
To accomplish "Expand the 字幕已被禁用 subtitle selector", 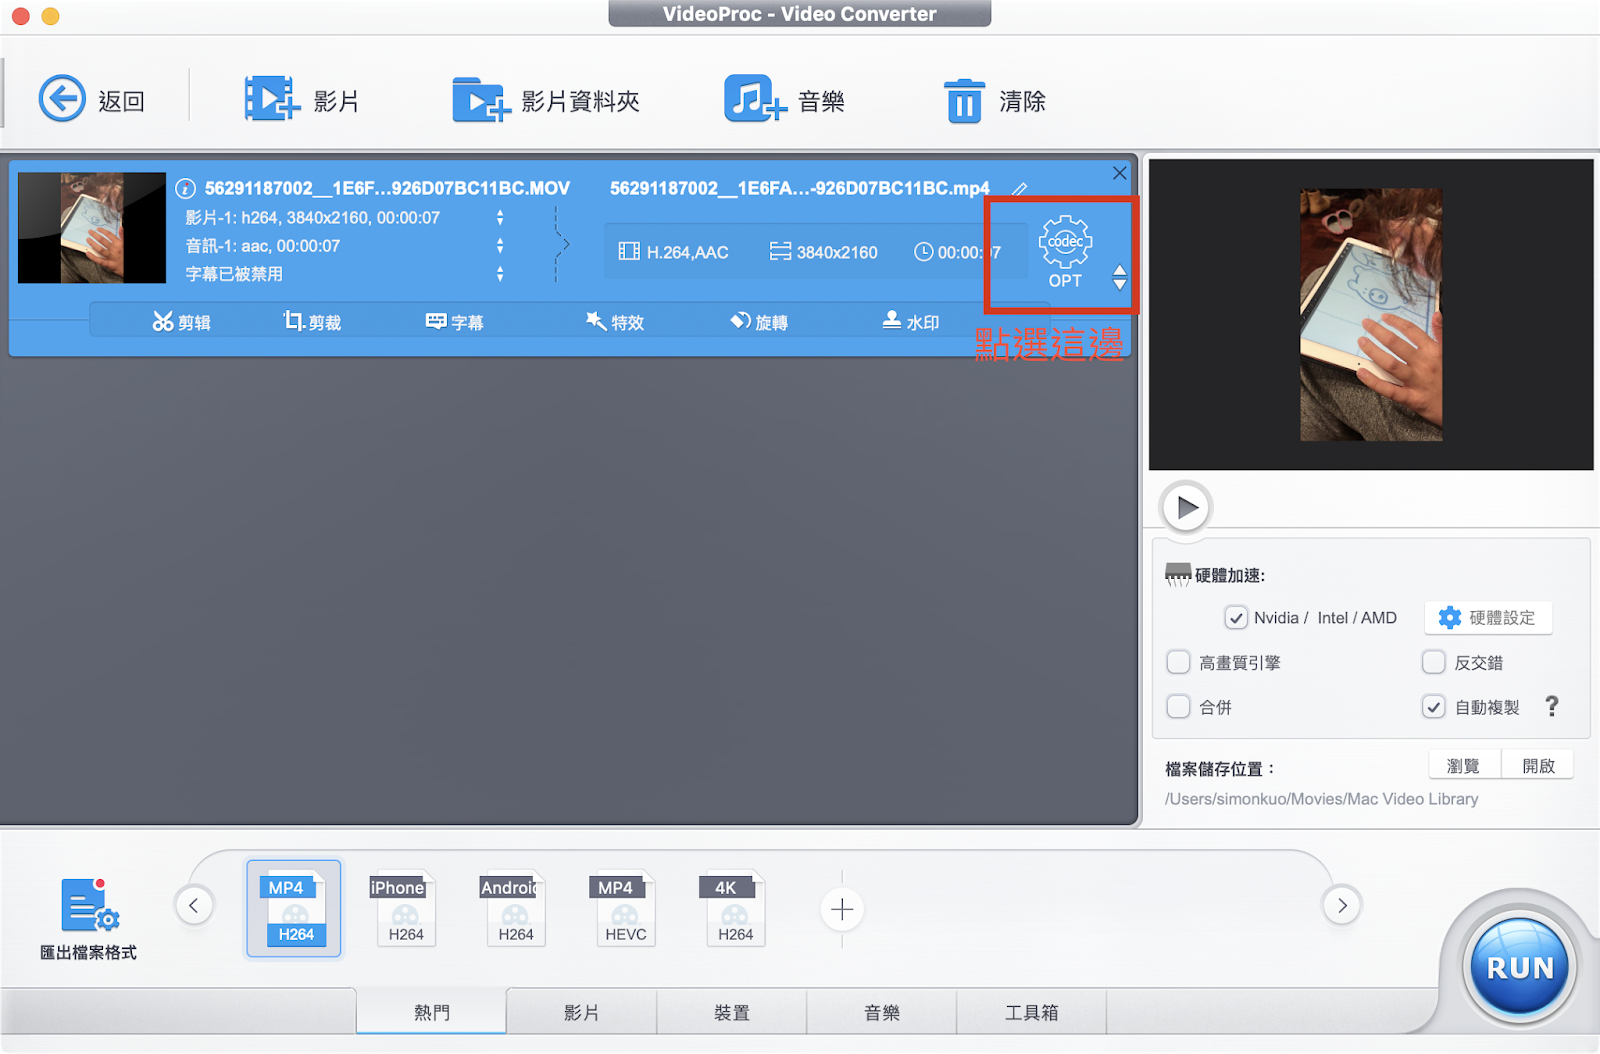I will tap(500, 273).
